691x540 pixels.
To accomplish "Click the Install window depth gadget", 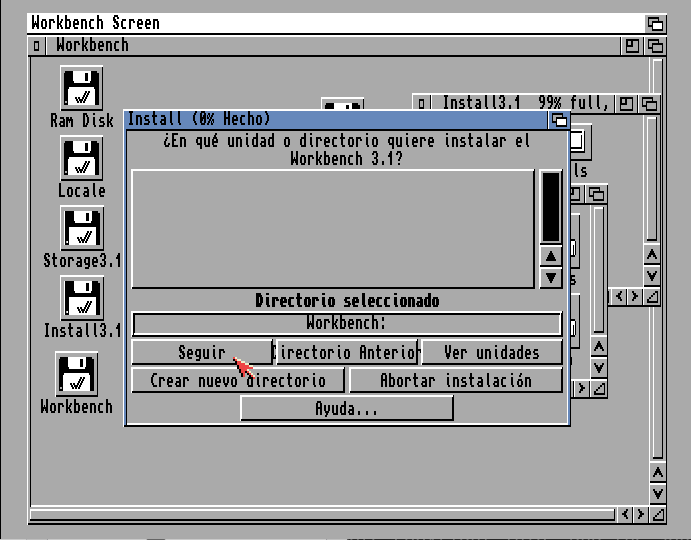I will (x=559, y=120).
